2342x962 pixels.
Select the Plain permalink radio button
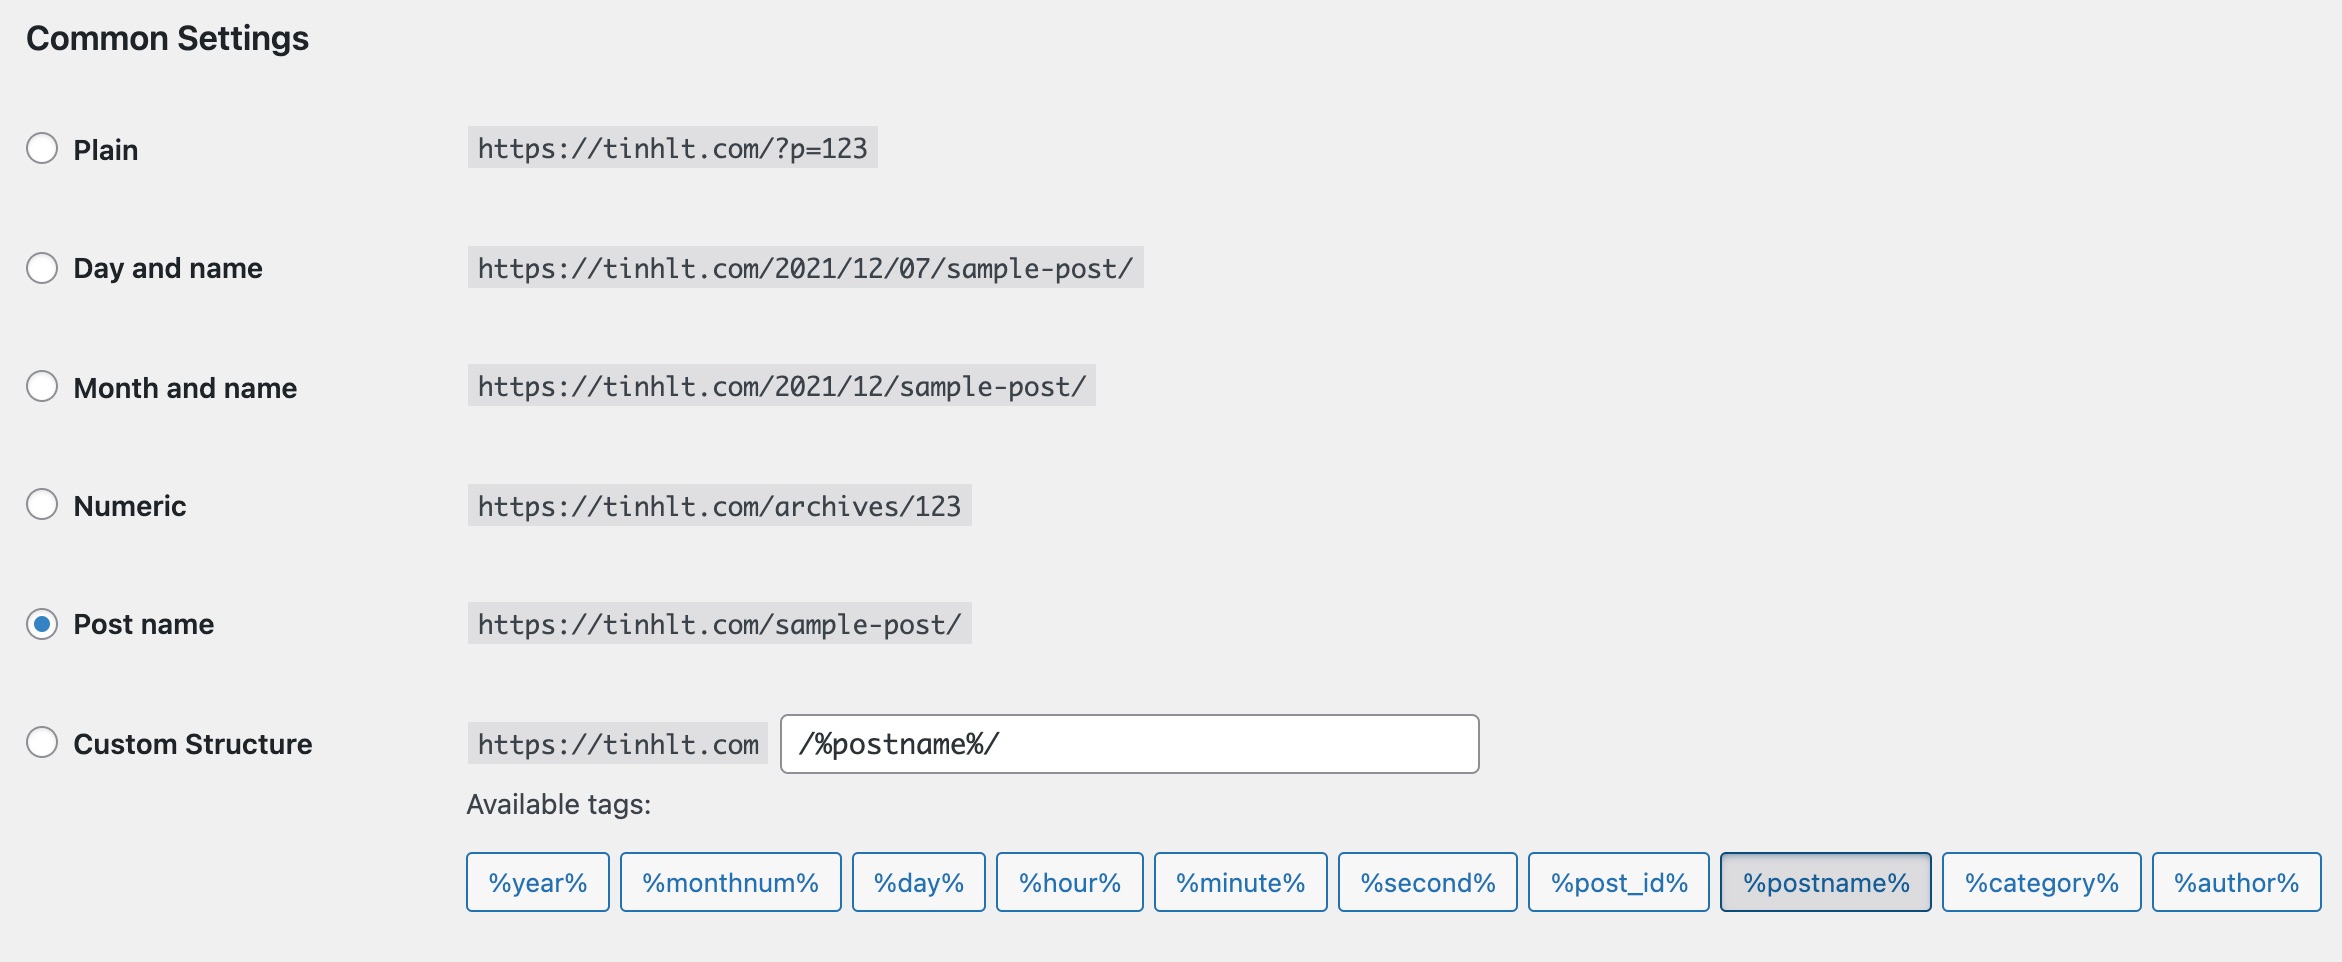pyautogui.click(x=42, y=148)
